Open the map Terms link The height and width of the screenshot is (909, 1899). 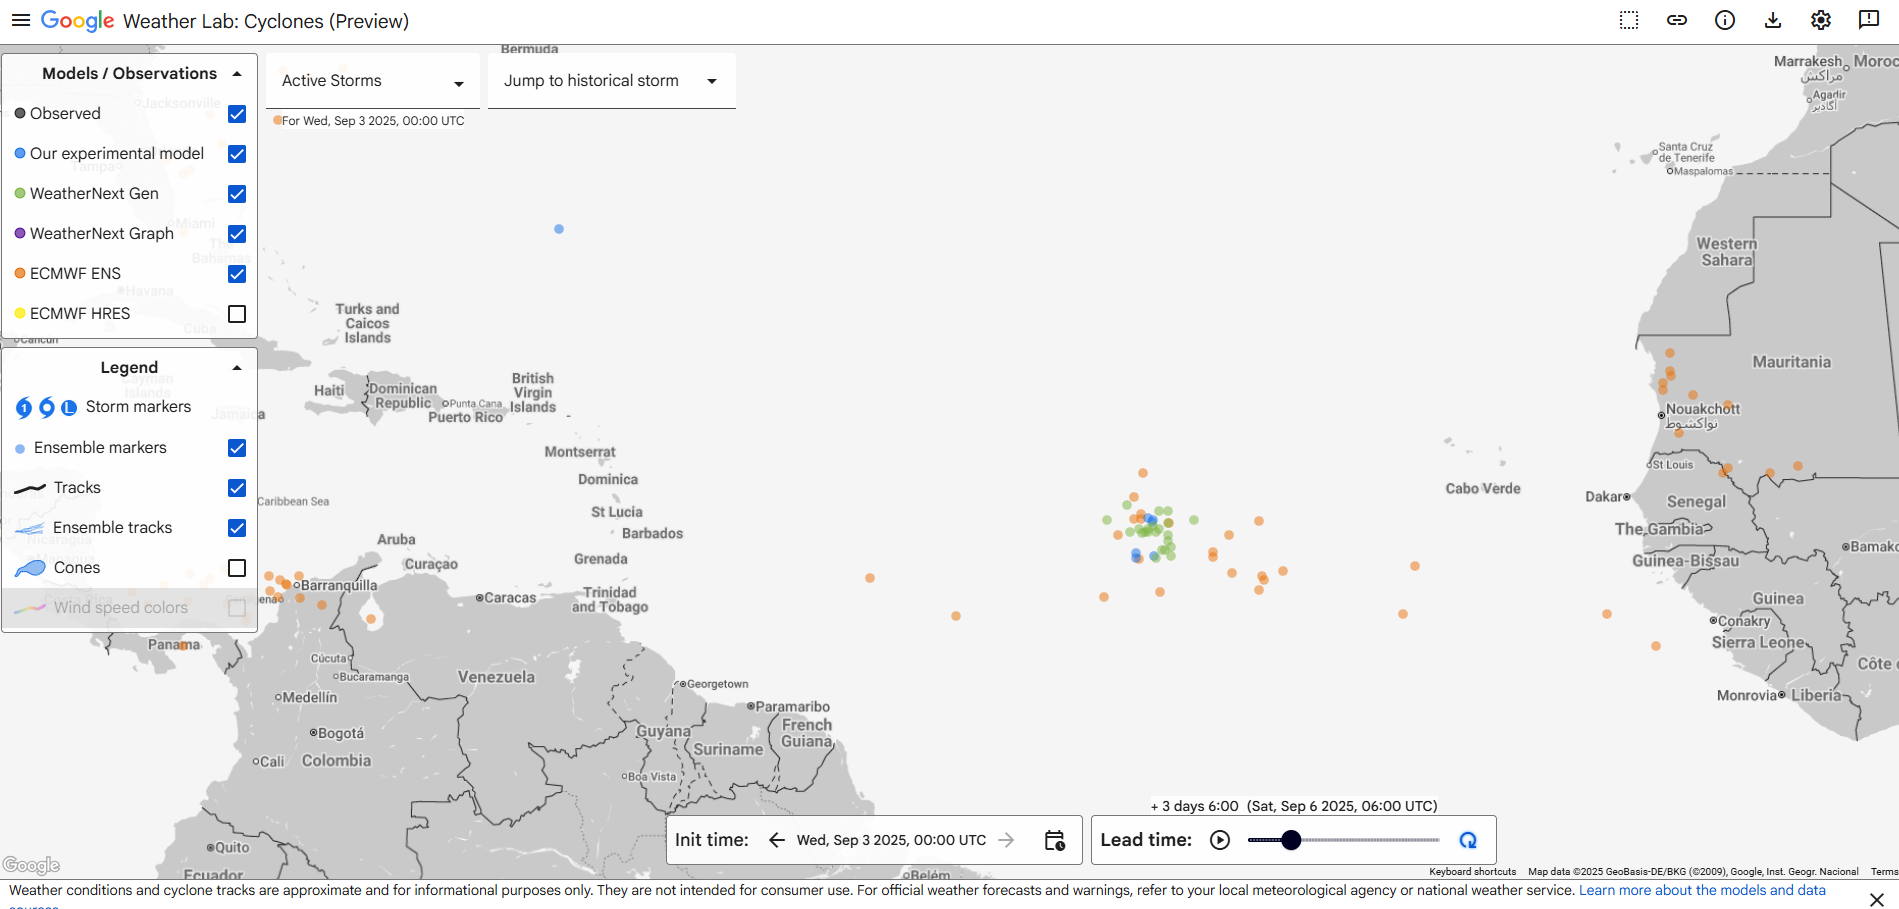click(x=1884, y=872)
